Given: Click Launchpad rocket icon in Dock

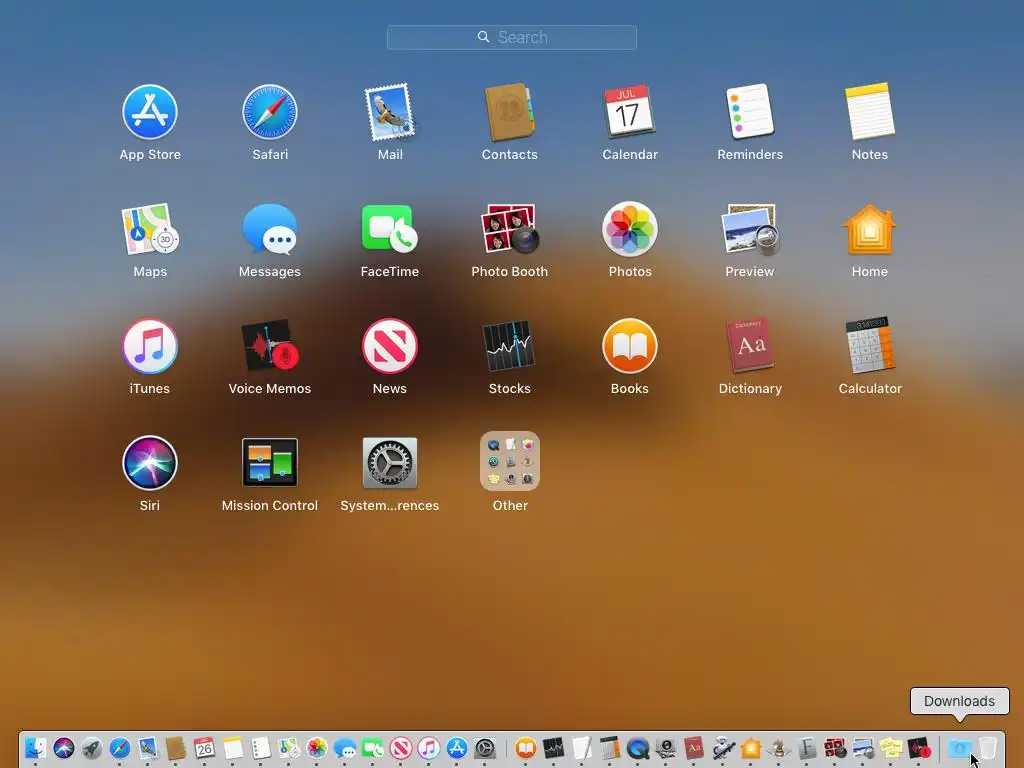Looking at the screenshot, I should coord(92,748).
